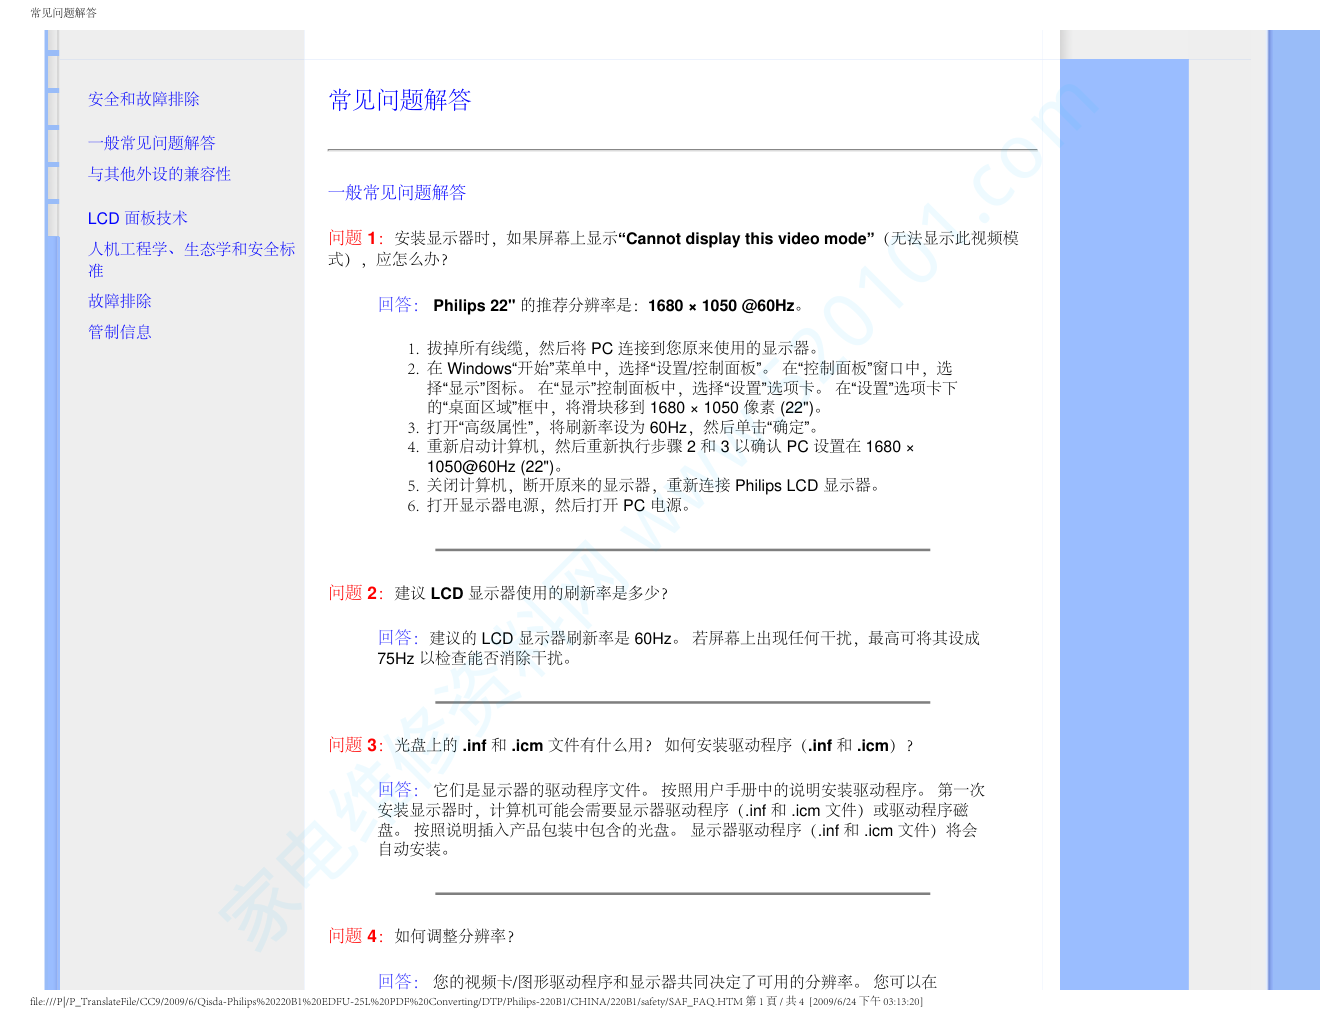Open the LCD 面板技术 sidebar link
1320x1020 pixels.
(138, 218)
